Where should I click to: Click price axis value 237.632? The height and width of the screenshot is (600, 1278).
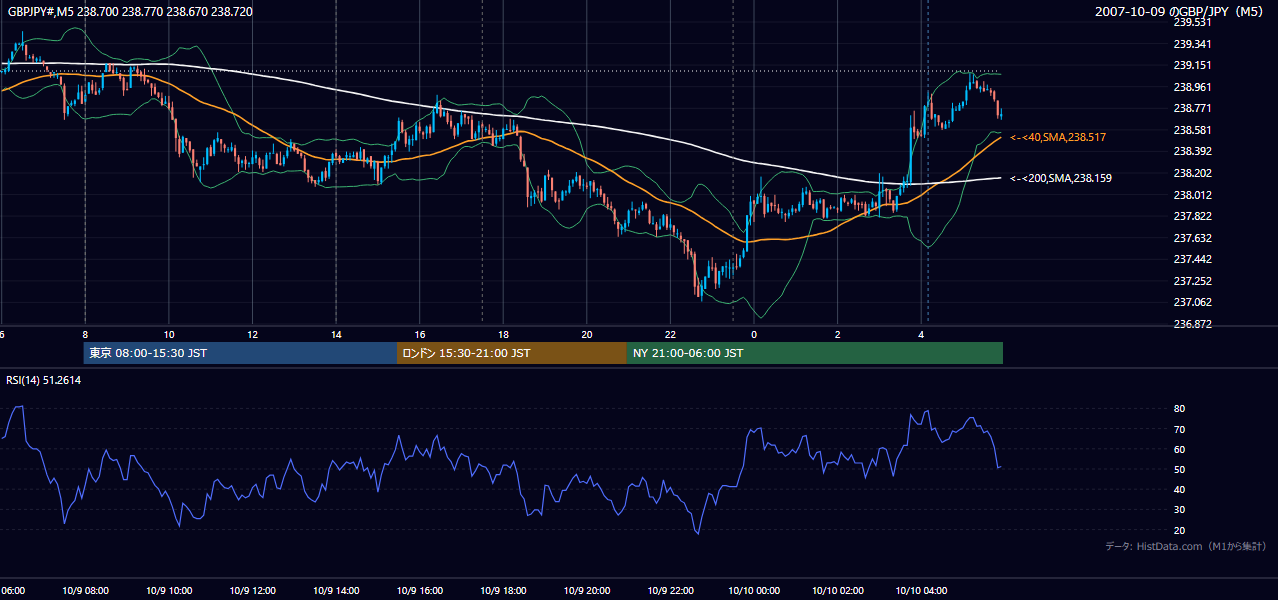(1192, 238)
